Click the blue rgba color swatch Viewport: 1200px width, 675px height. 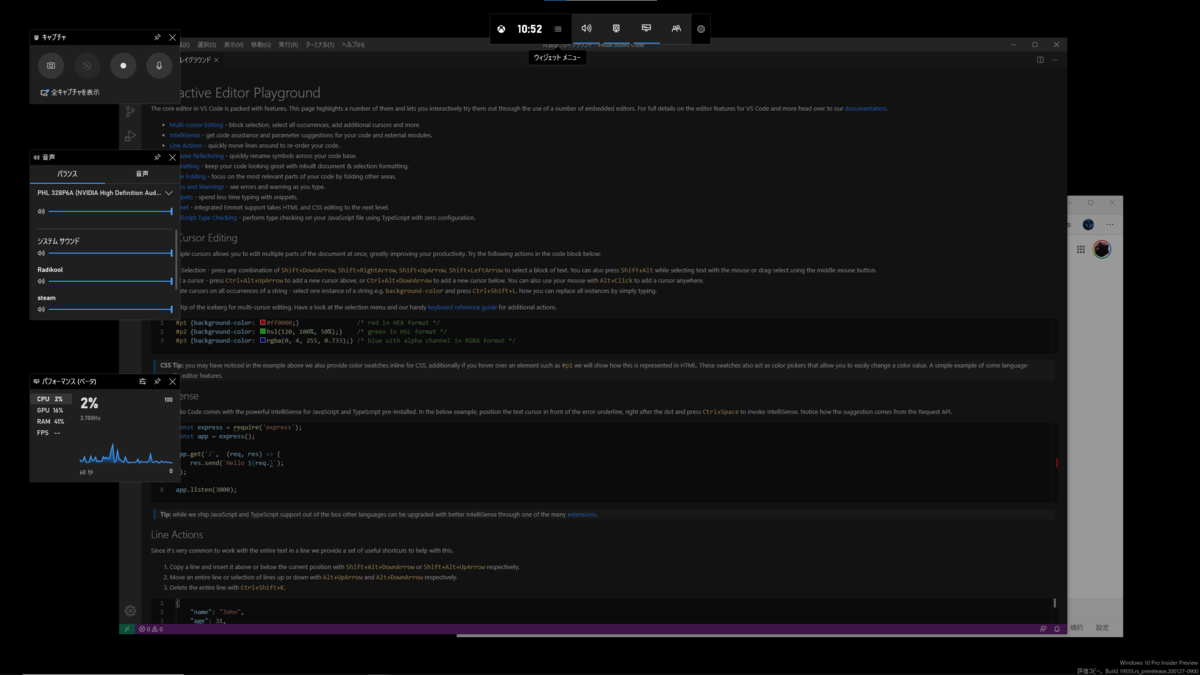263,340
